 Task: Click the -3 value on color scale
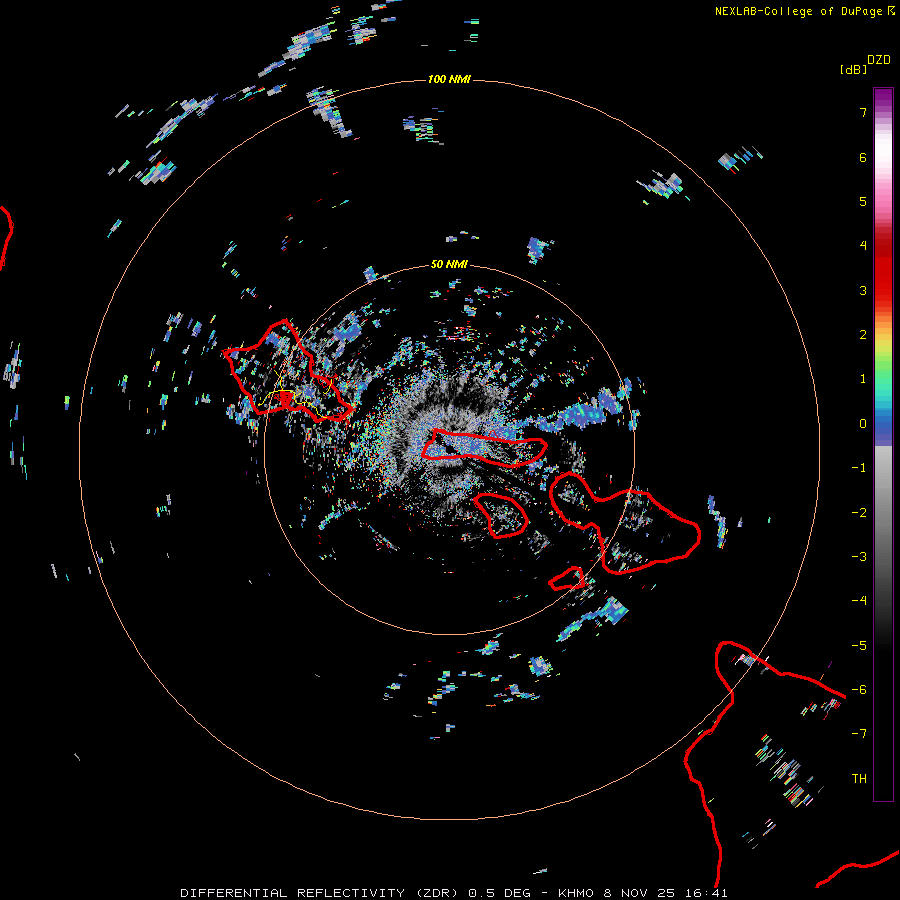tap(859, 557)
